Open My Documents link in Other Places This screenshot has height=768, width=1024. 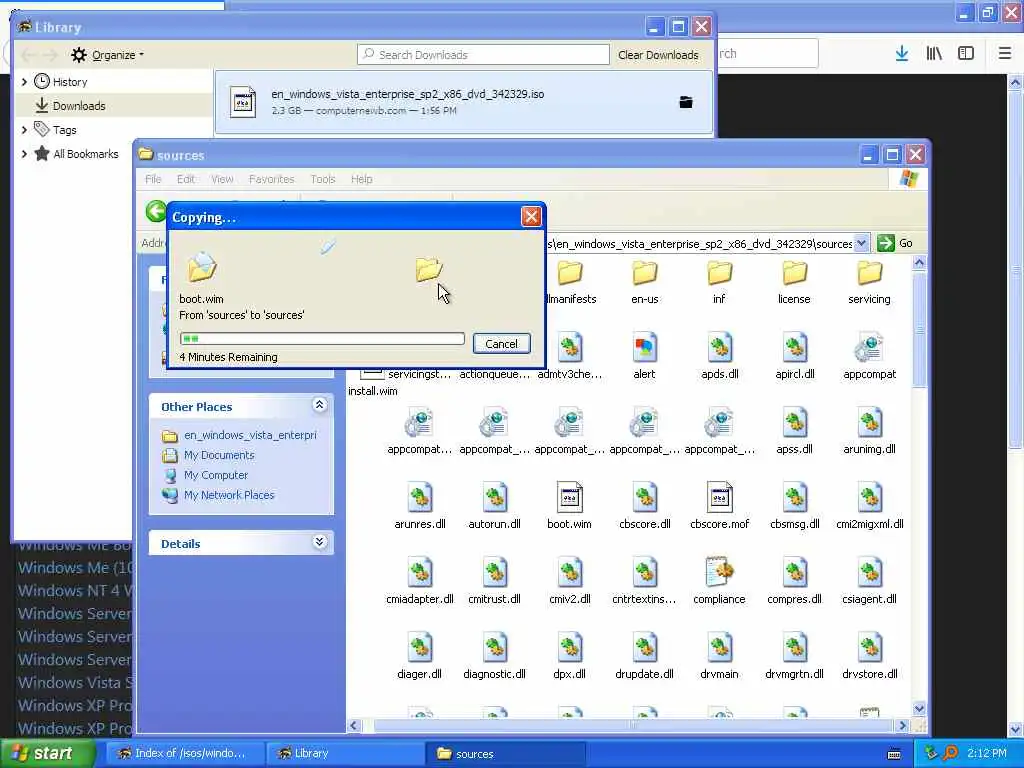tap(219, 455)
